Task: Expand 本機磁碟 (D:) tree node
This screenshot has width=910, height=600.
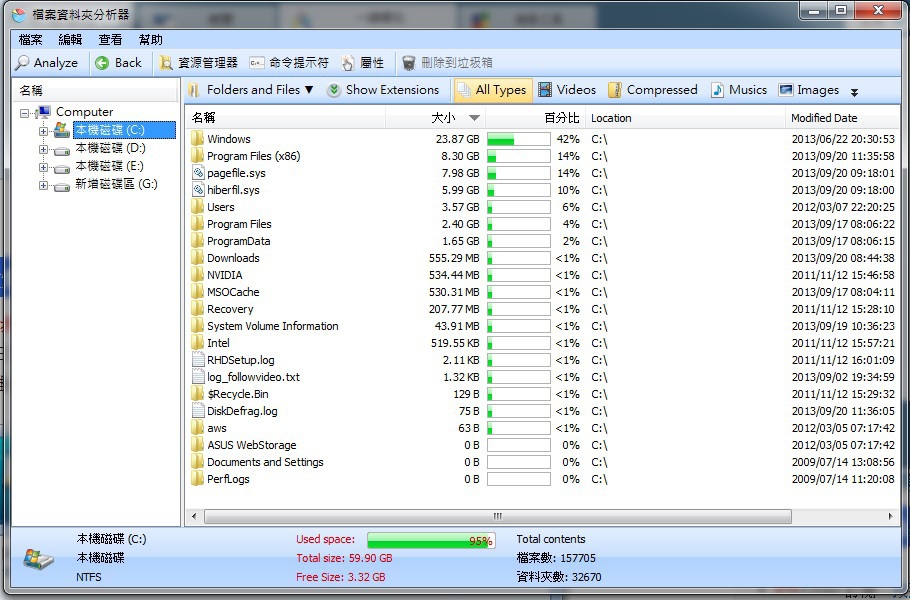Action: click(43, 149)
